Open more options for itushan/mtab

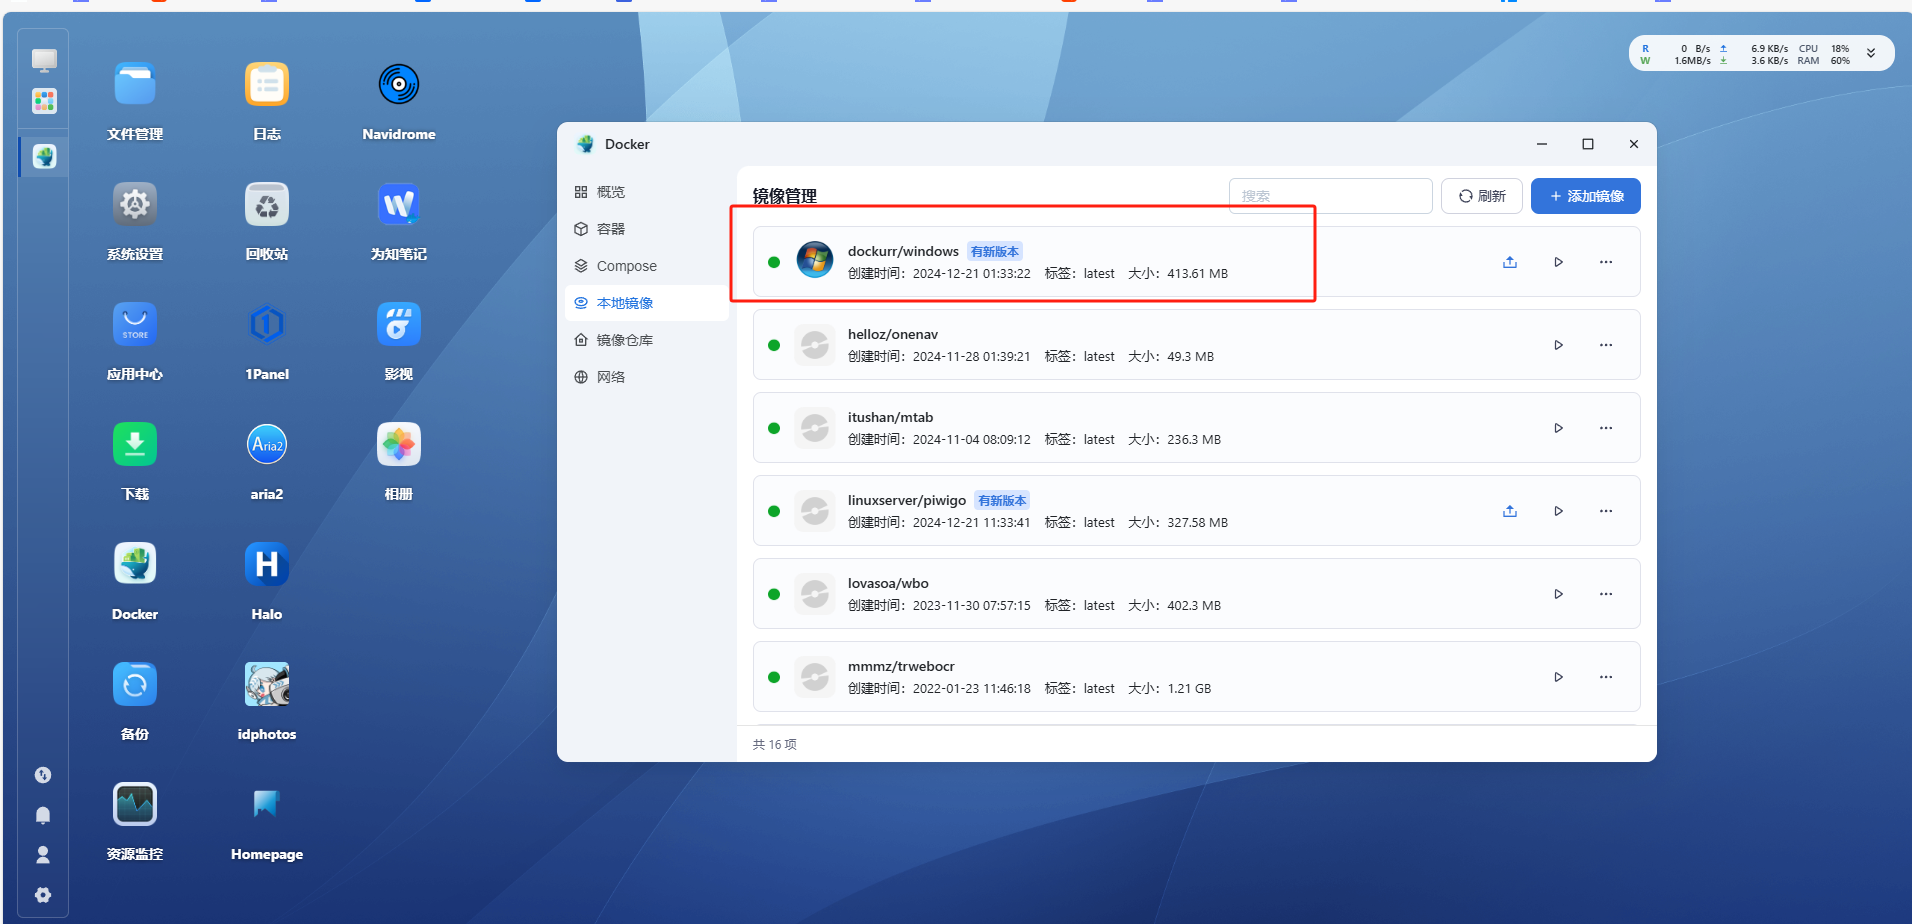coord(1606,428)
